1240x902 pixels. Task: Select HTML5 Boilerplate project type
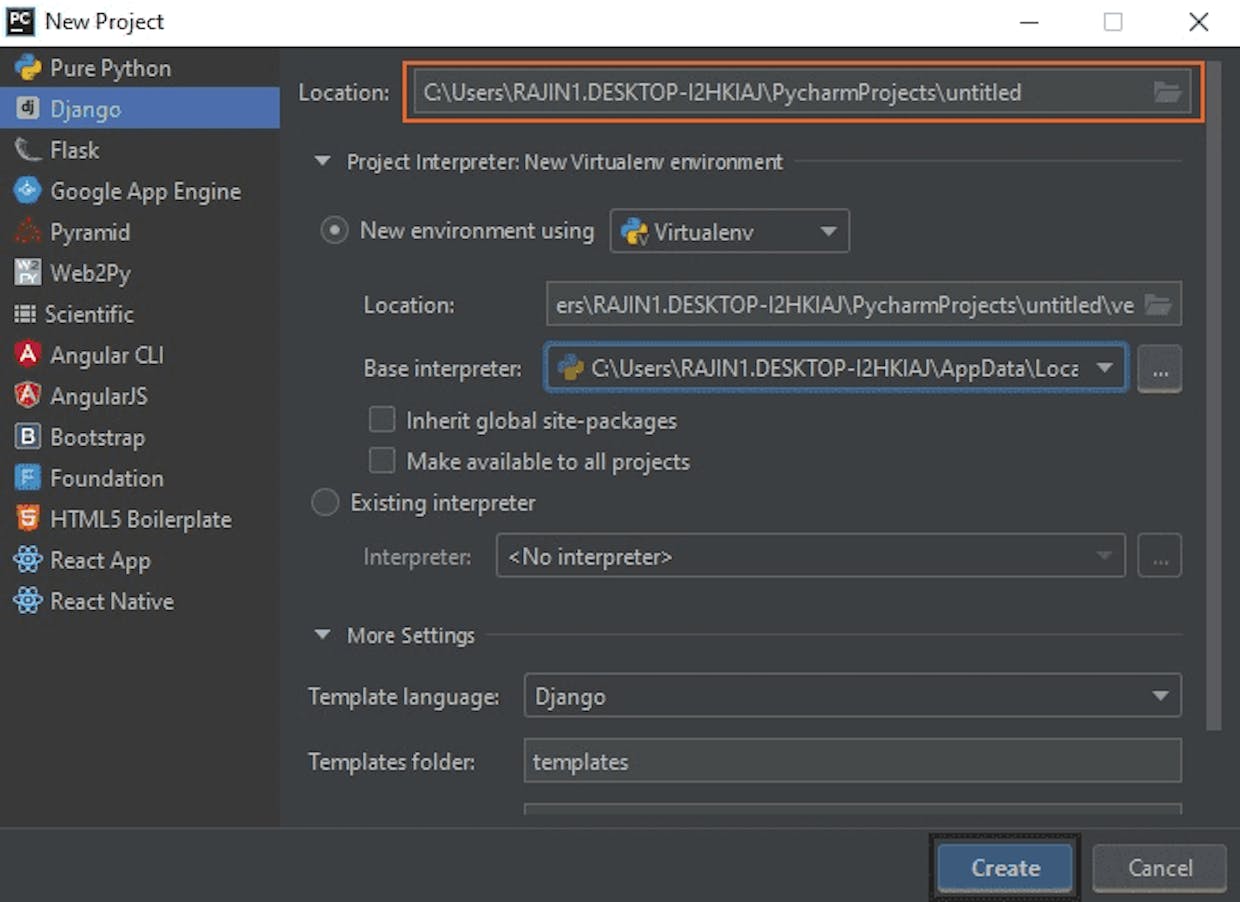(140, 519)
